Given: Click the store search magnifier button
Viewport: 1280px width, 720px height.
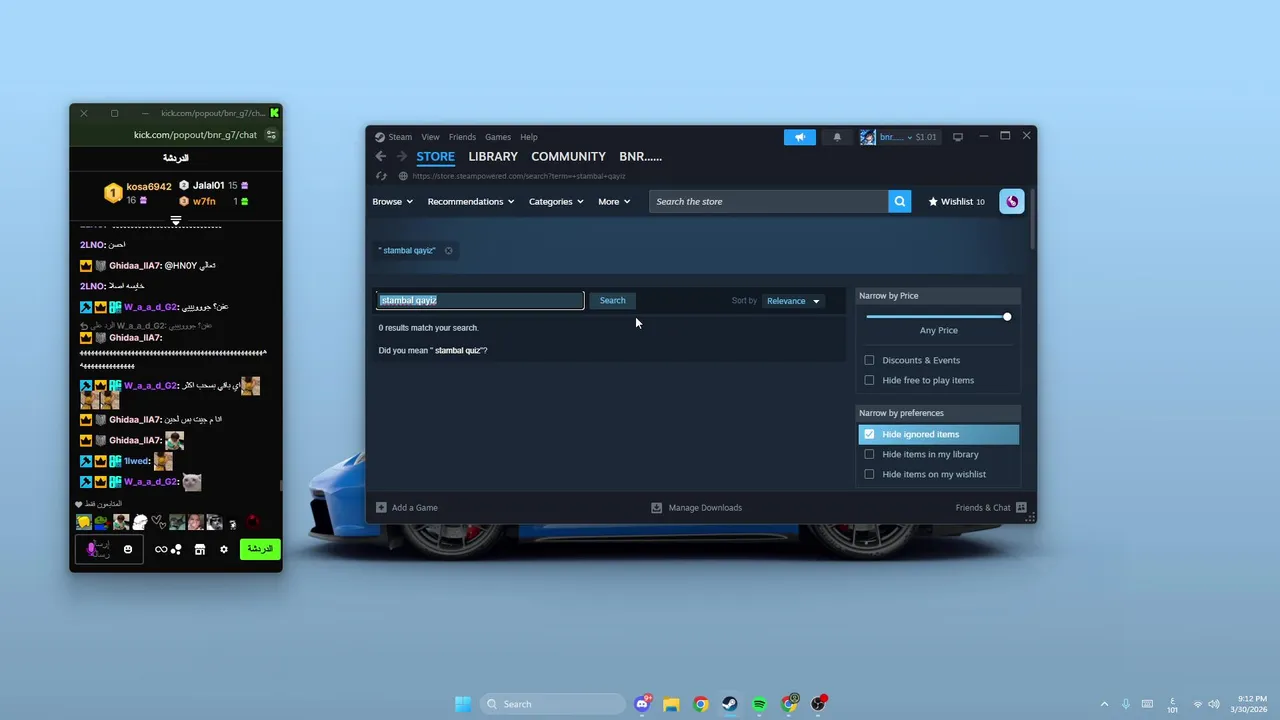Looking at the screenshot, I should [x=900, y=201].
